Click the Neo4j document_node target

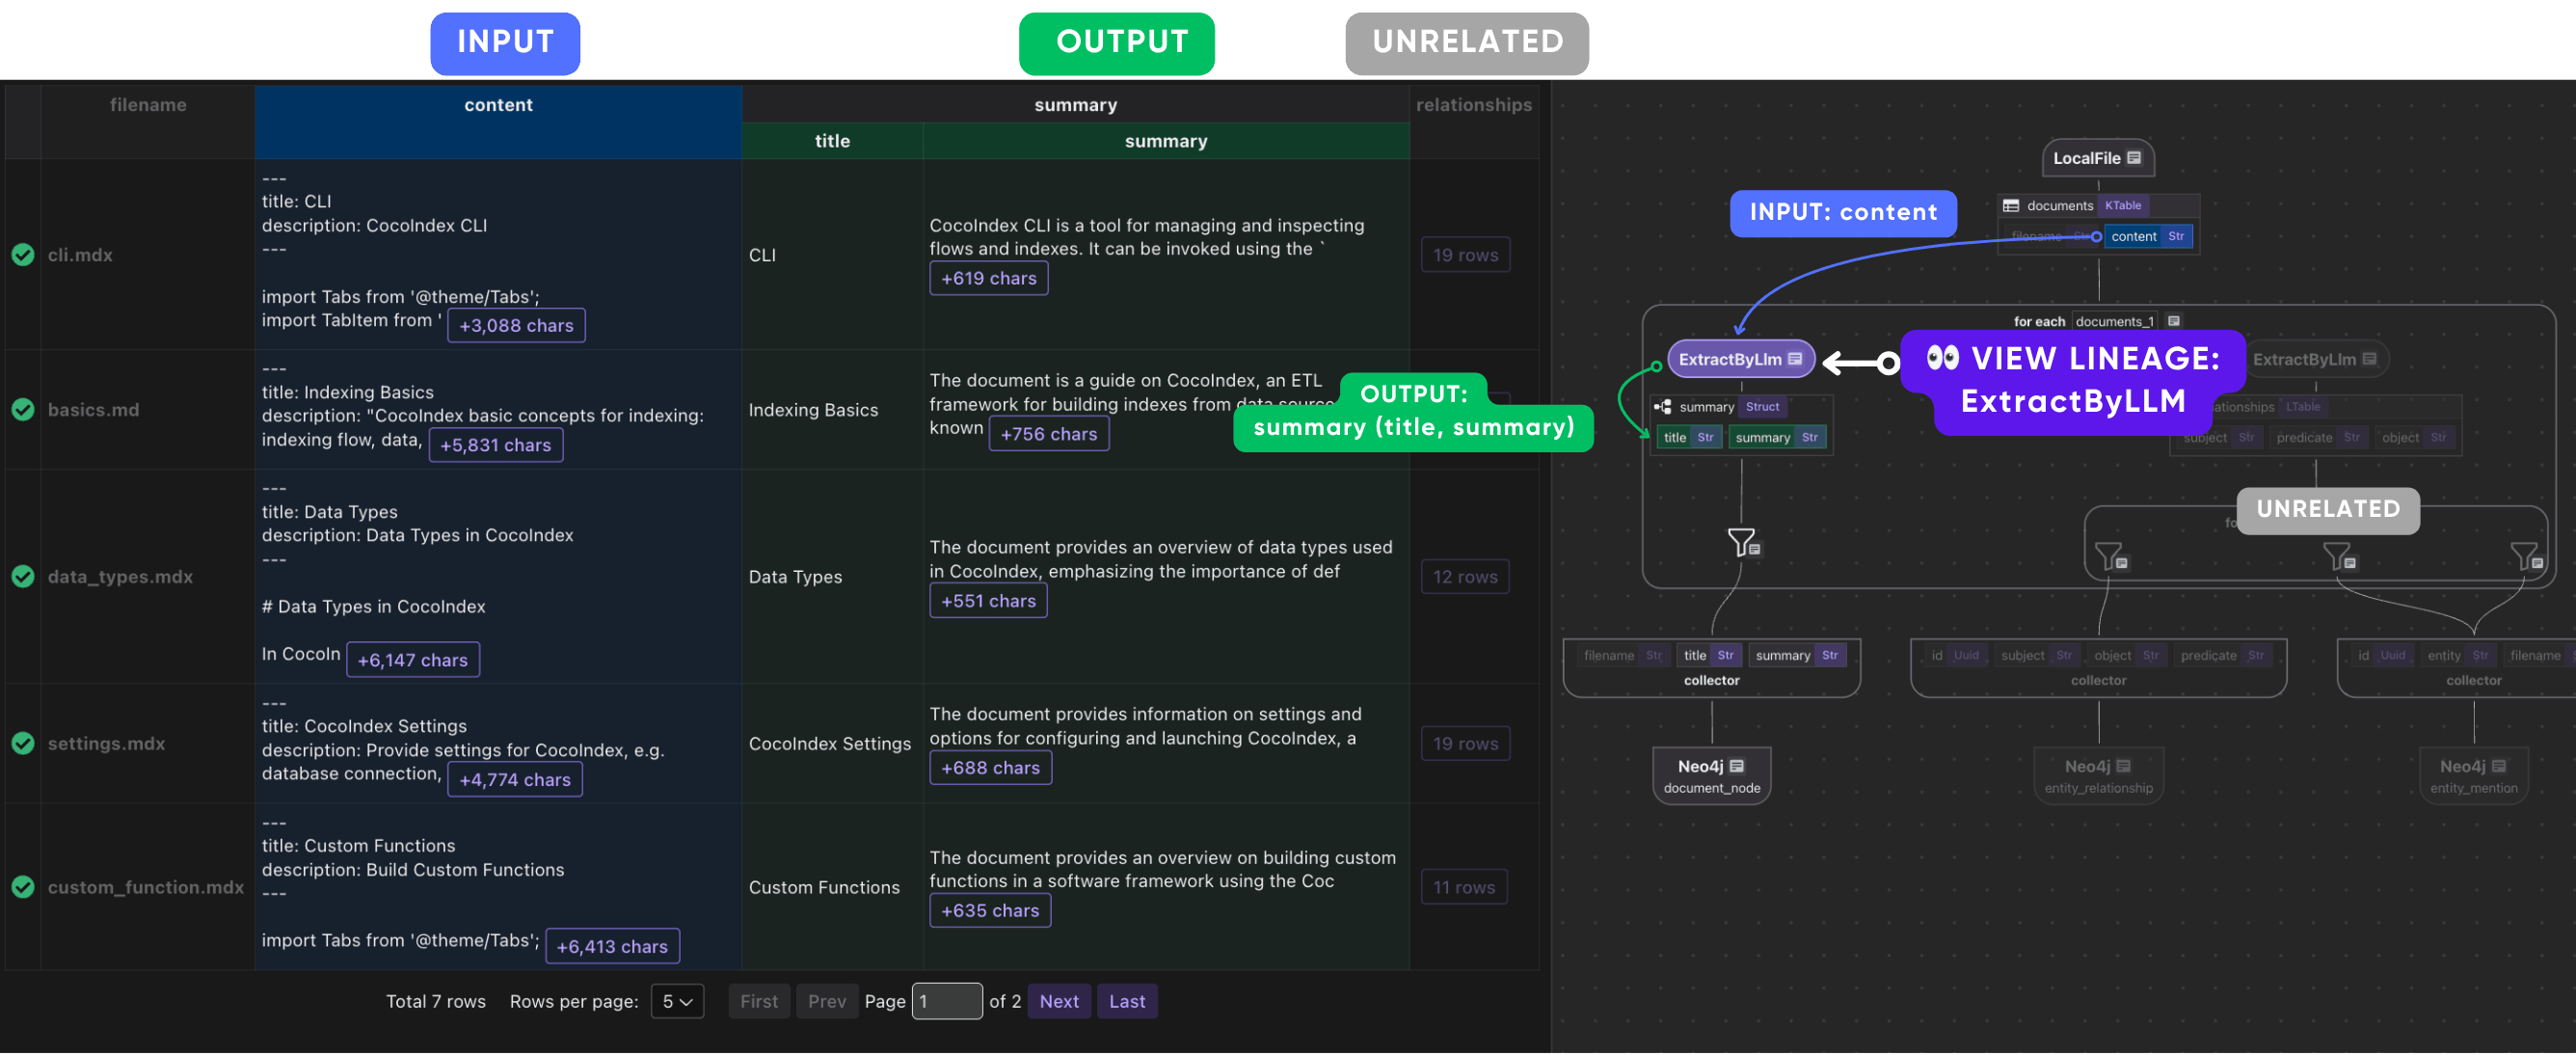click(1712, 776)
